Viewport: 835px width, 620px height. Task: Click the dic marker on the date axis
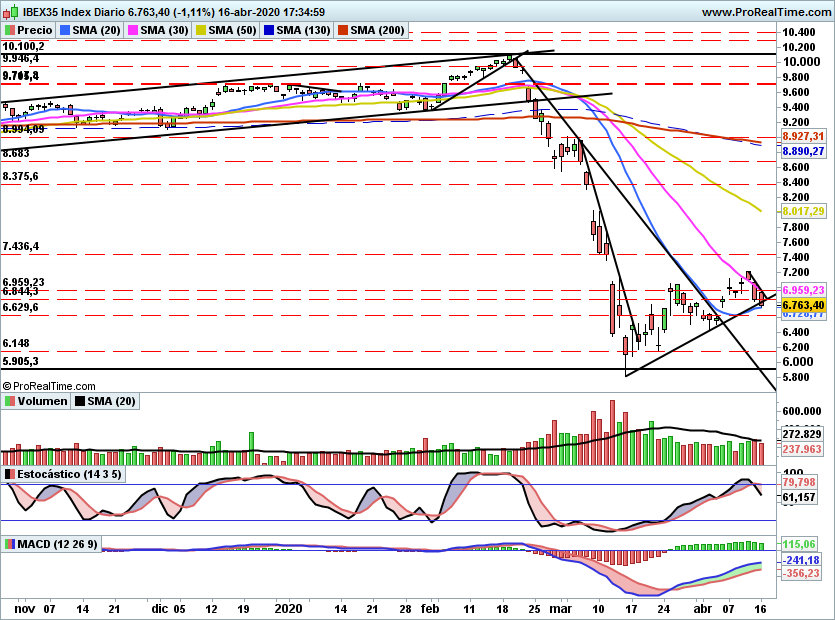[x=160, y=609]
